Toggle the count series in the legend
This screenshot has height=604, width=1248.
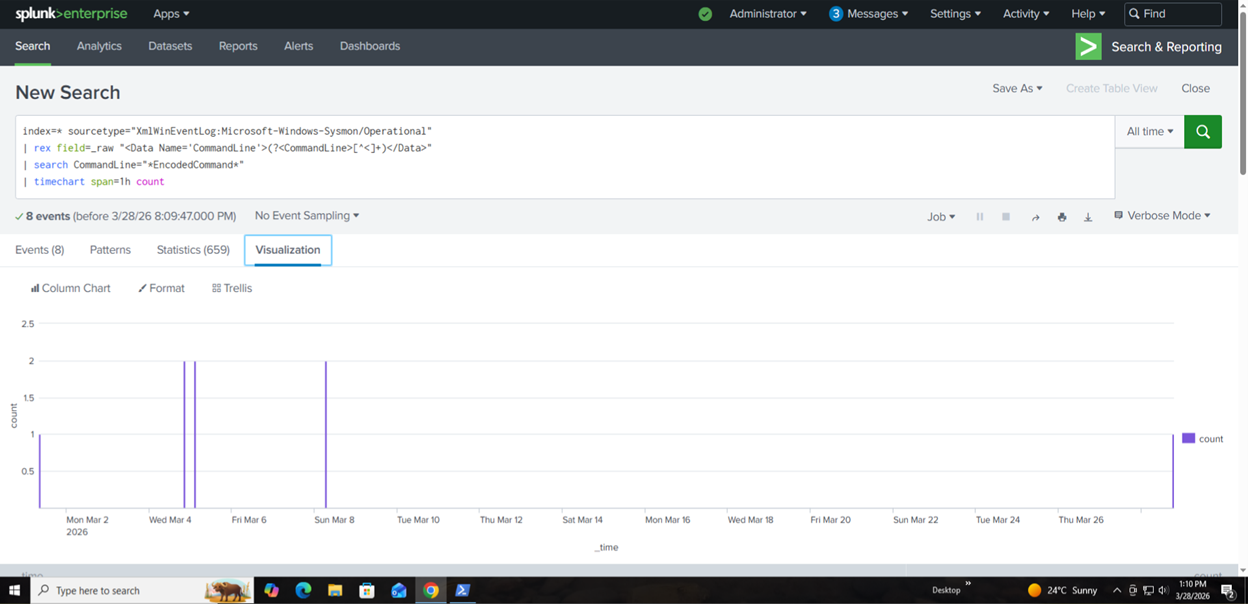pos(1202,439)
